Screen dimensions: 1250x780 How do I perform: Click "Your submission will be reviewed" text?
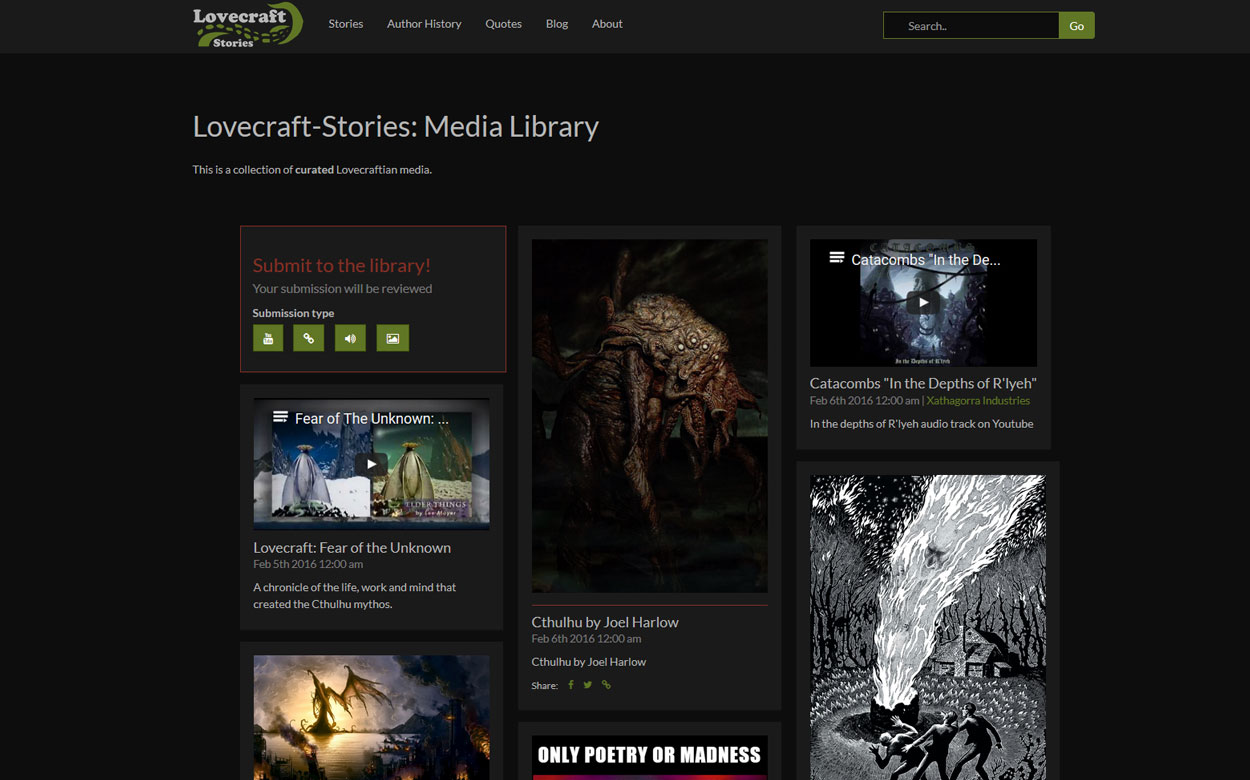[x=342, y=288]
